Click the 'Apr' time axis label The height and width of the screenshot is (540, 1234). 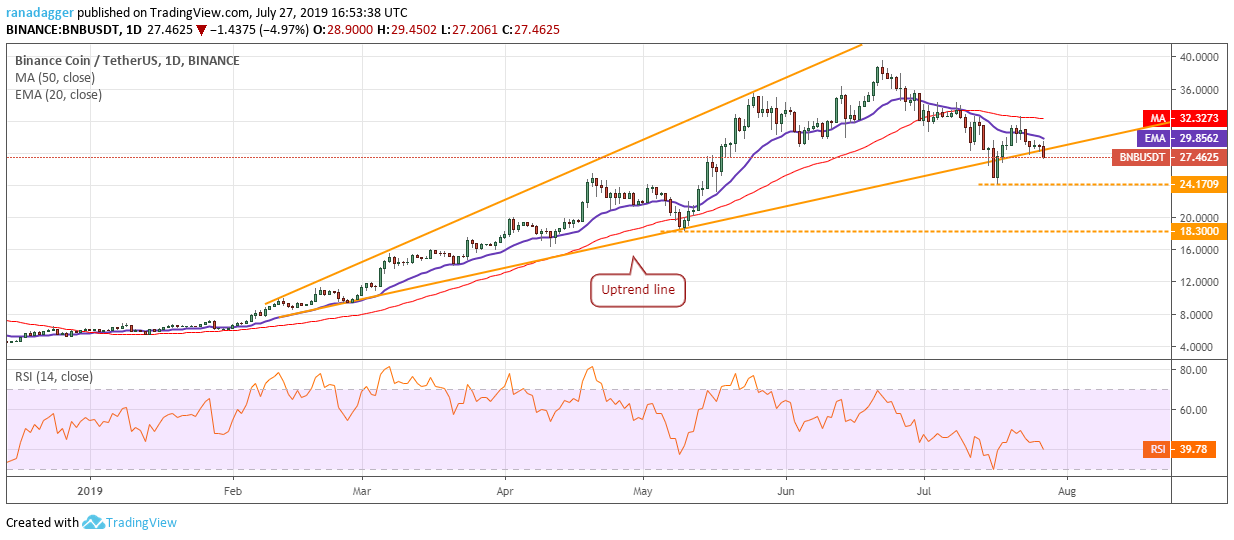504,492
